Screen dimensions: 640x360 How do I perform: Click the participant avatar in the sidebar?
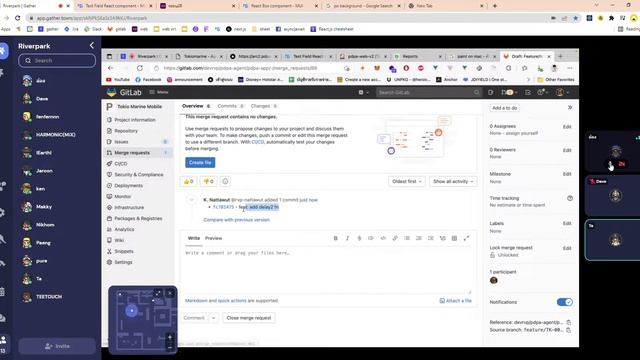click(493, 280)
